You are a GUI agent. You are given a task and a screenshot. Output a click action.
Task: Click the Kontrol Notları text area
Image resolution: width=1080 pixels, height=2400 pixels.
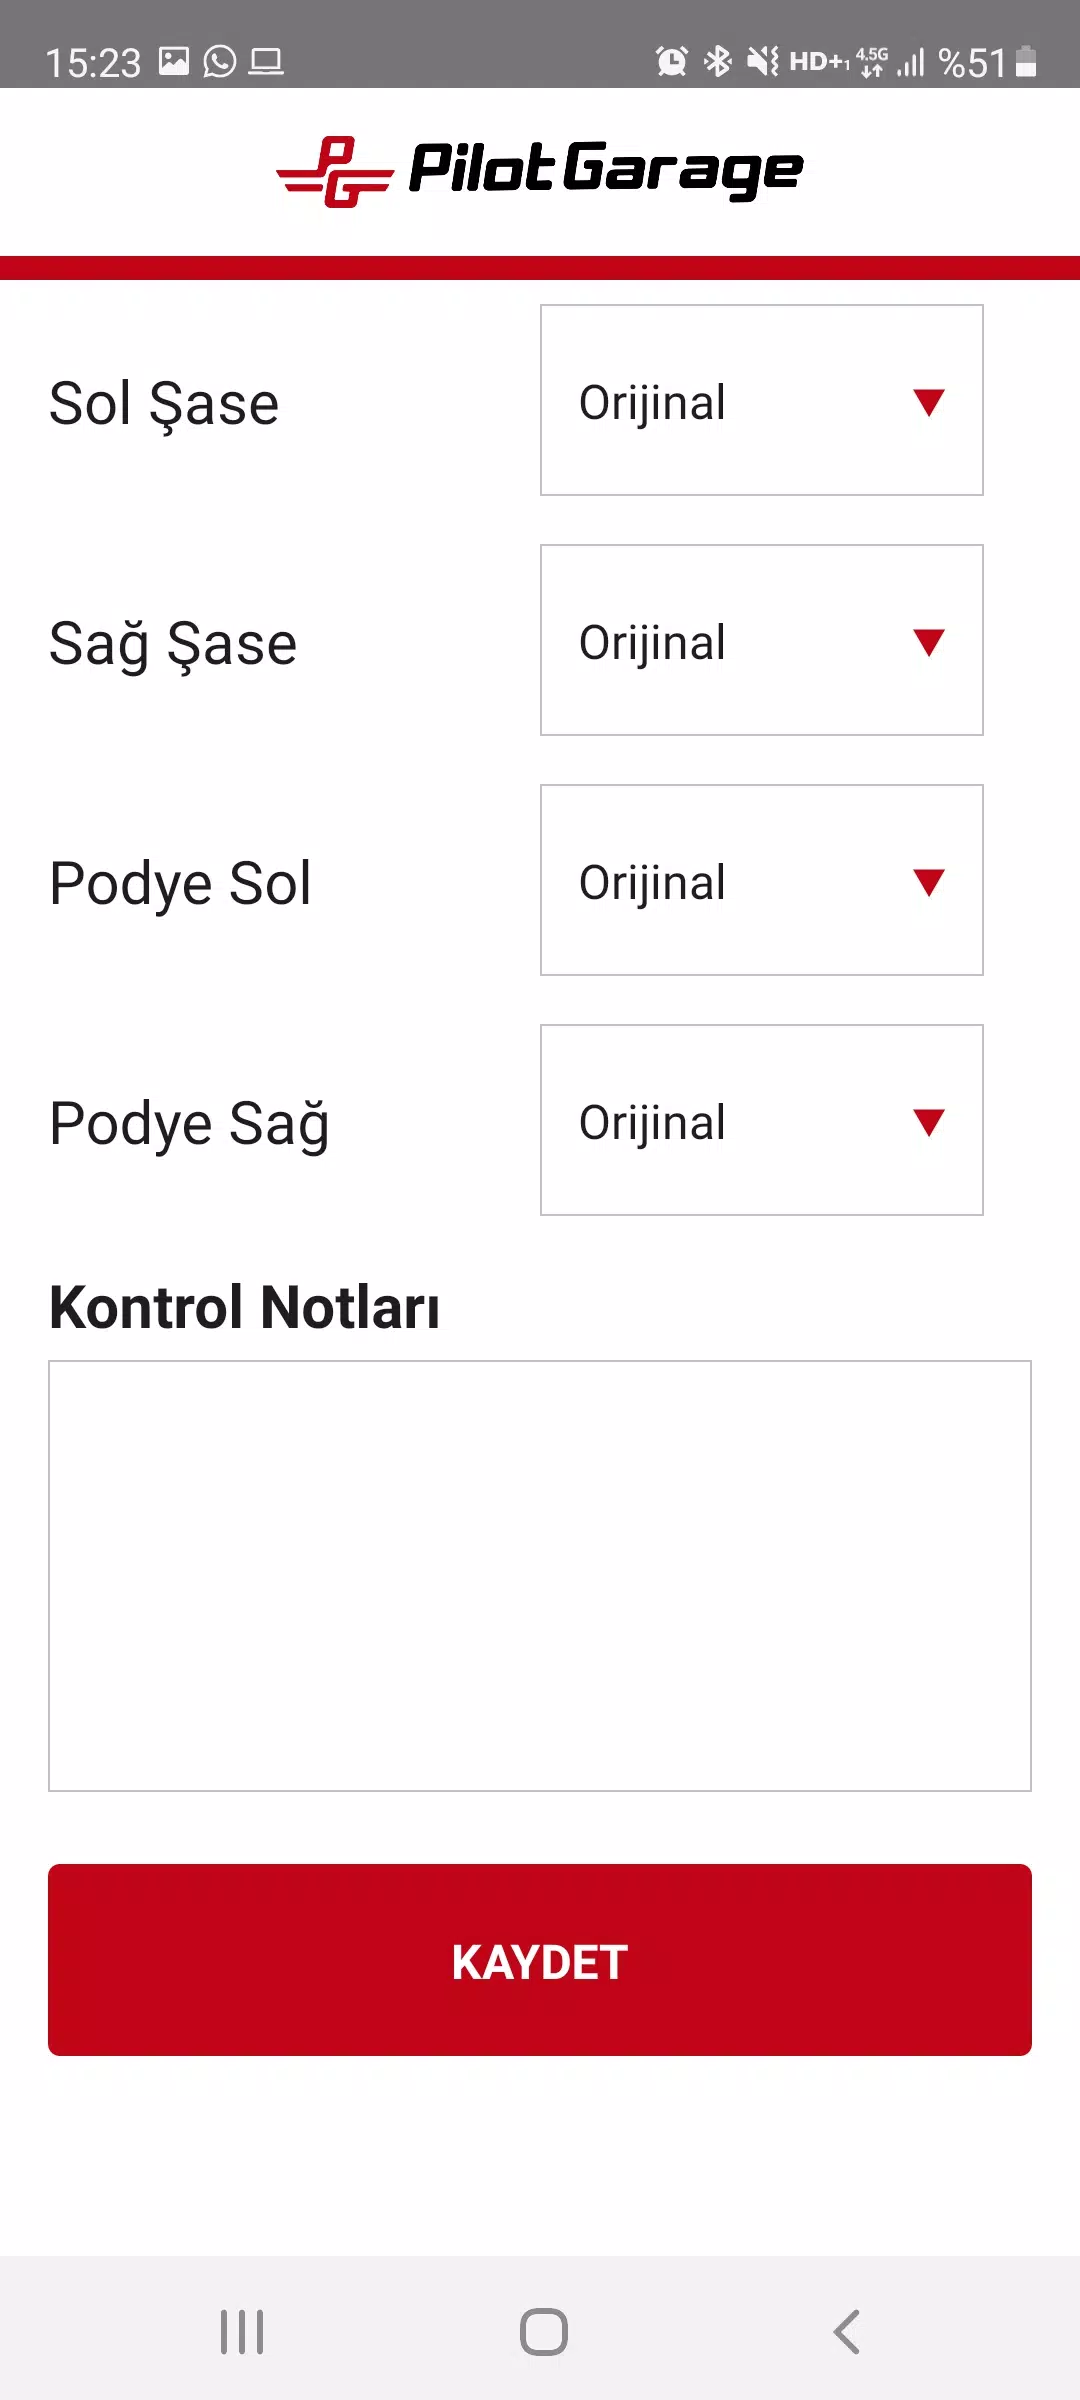[540, 1575]
